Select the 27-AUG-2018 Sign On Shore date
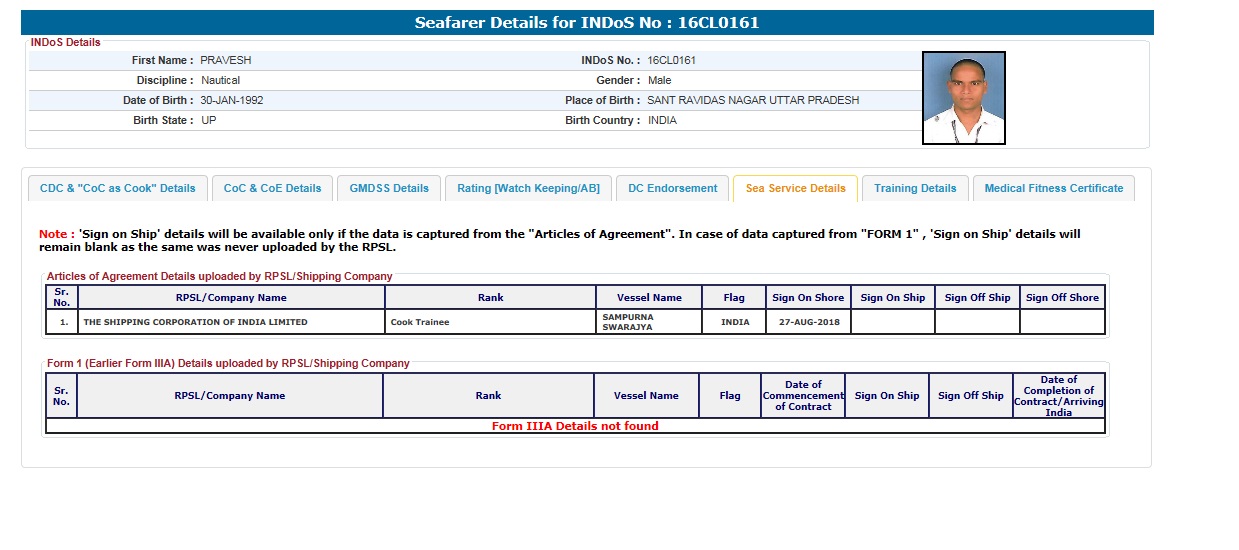1239x550 pixels. coord(806,322)
